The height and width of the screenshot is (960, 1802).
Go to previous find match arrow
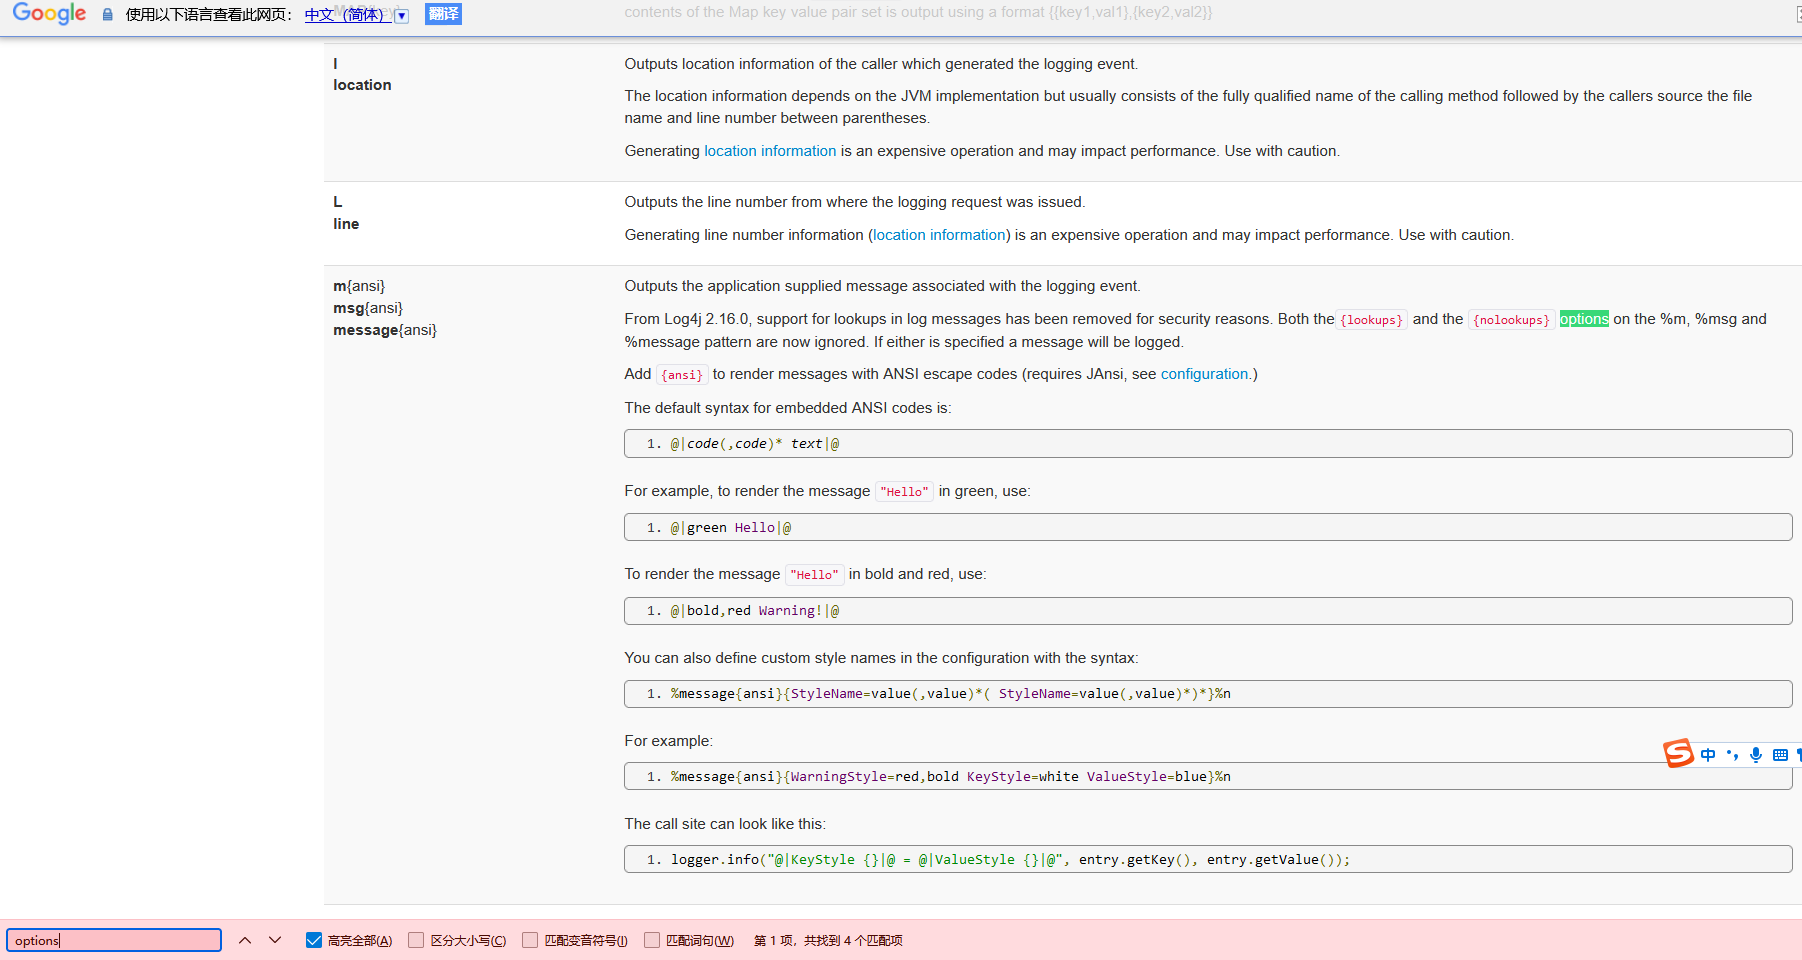245,940
